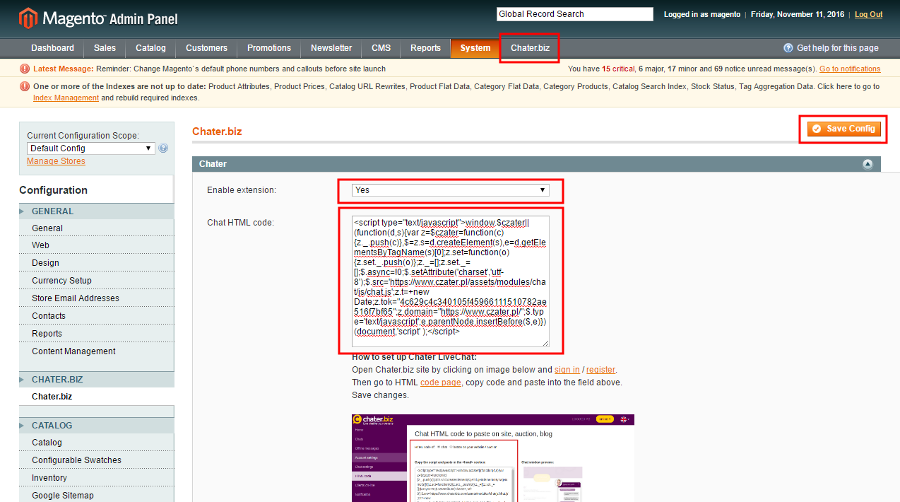Select Catalog in the configuration sidebar

pyautogui.click(x=47, y=443)
